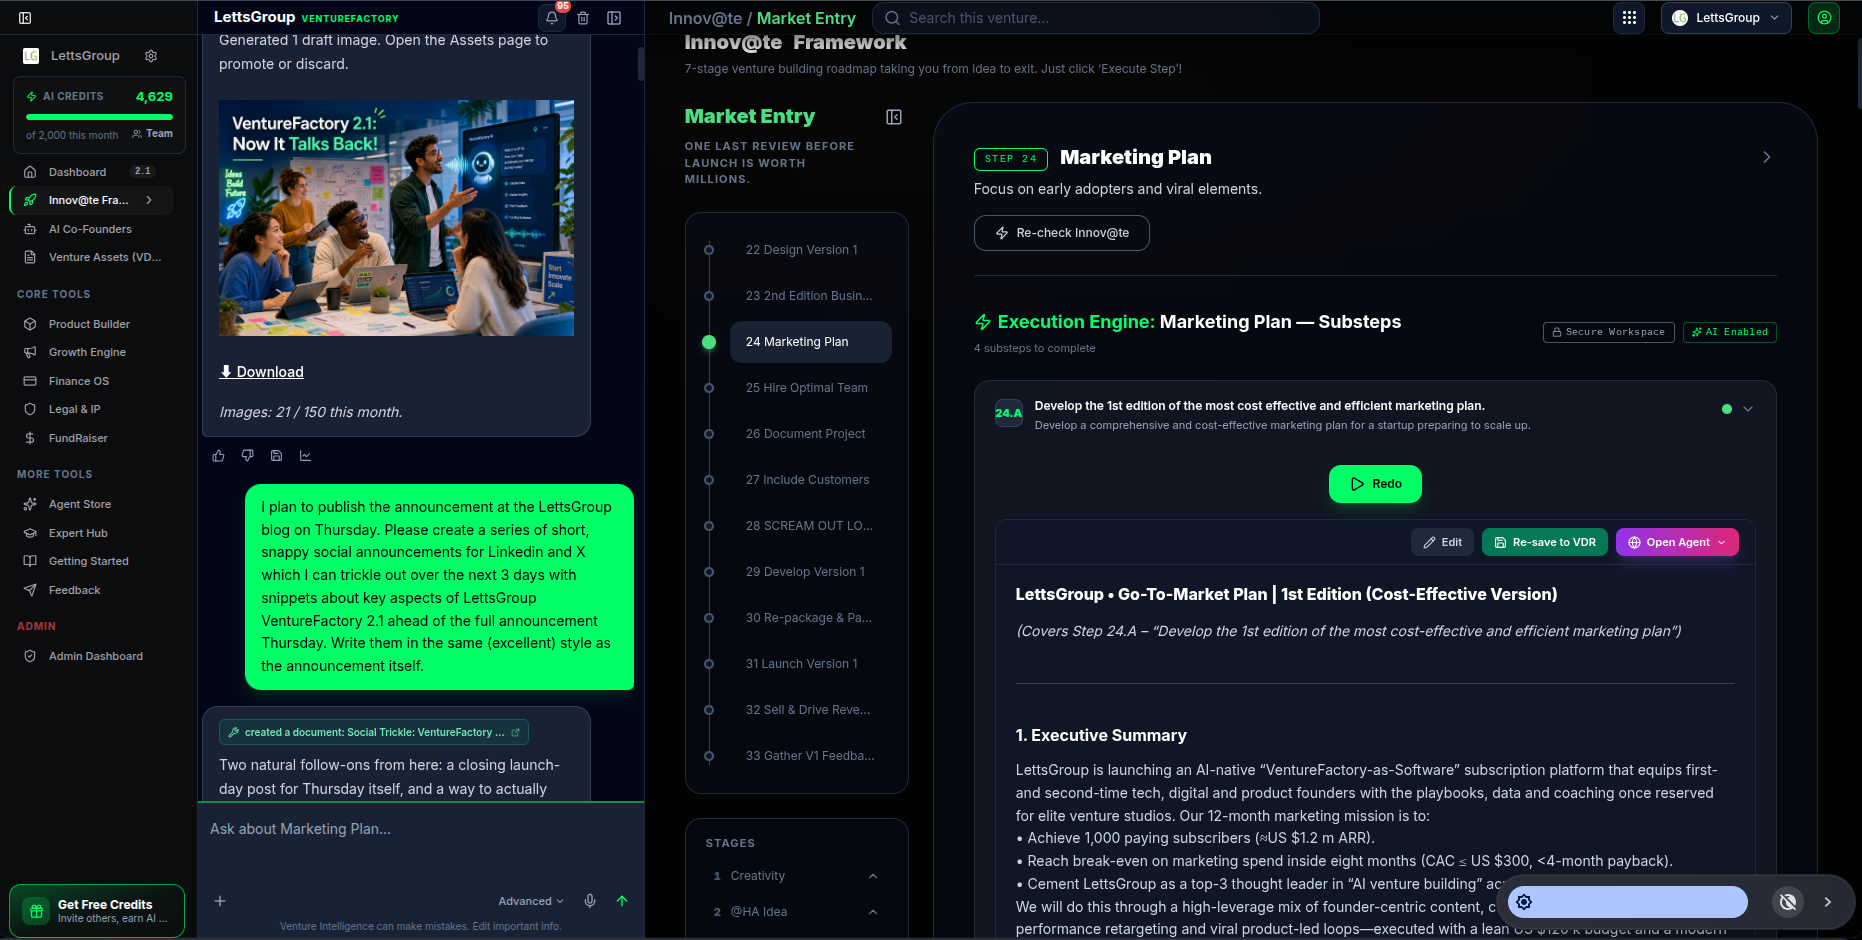This screenshot has width=1862, height=940.
Task: Click the Redo button
Action: [1375, 484]
